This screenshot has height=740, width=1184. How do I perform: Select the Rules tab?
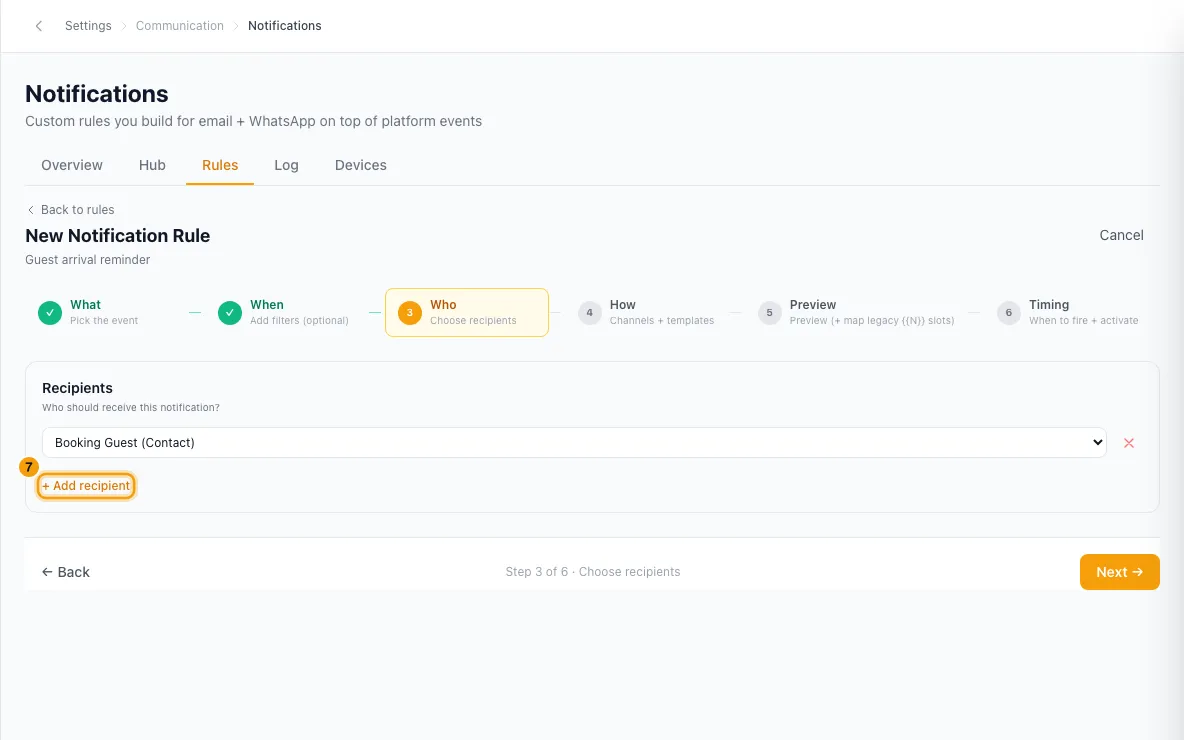(220, 165)
